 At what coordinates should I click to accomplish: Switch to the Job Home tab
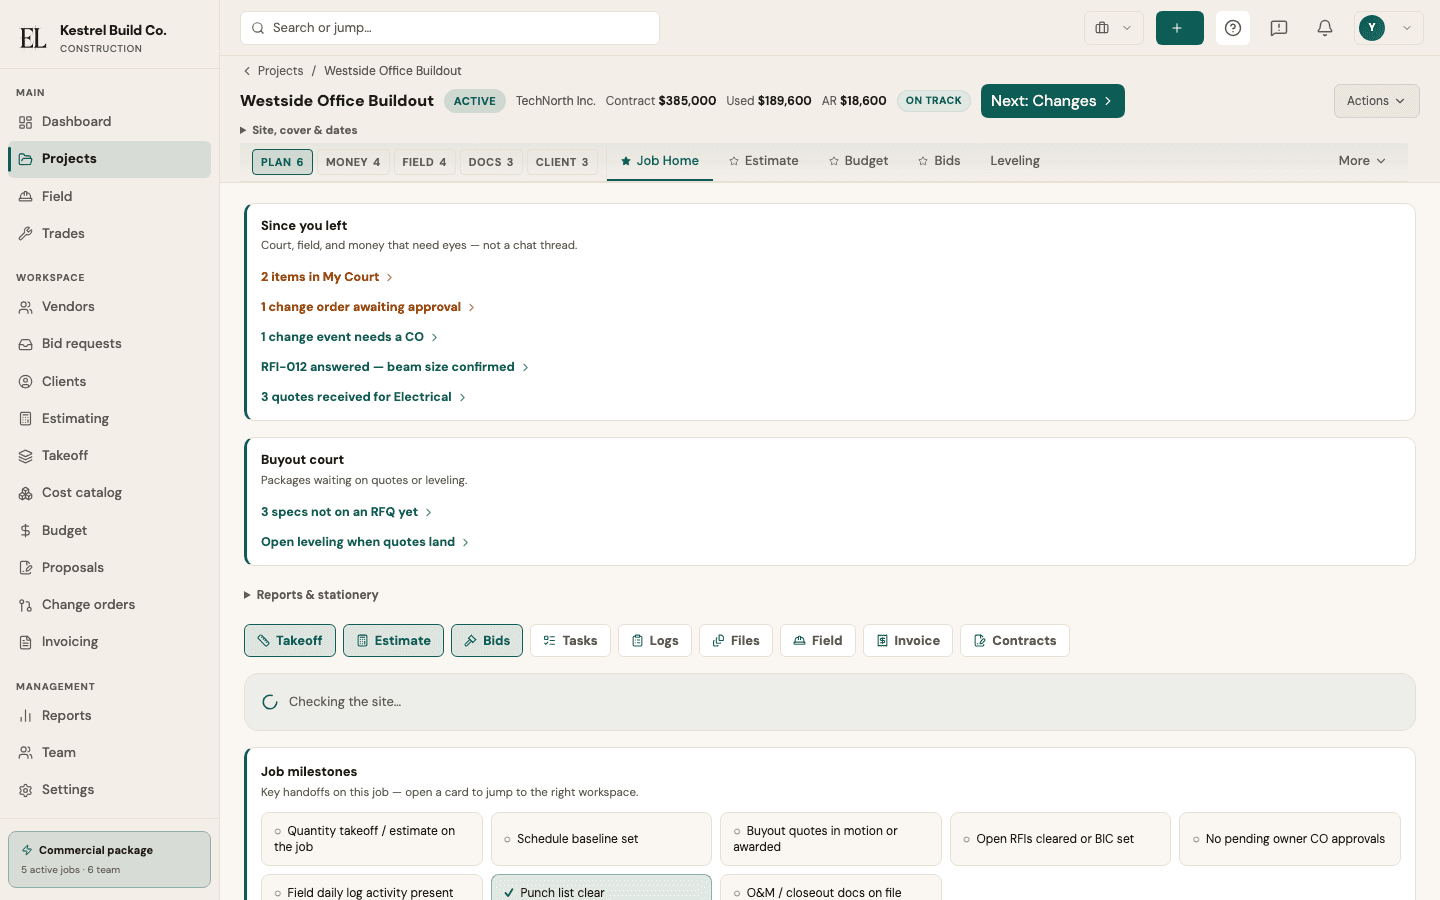point(660,161)
